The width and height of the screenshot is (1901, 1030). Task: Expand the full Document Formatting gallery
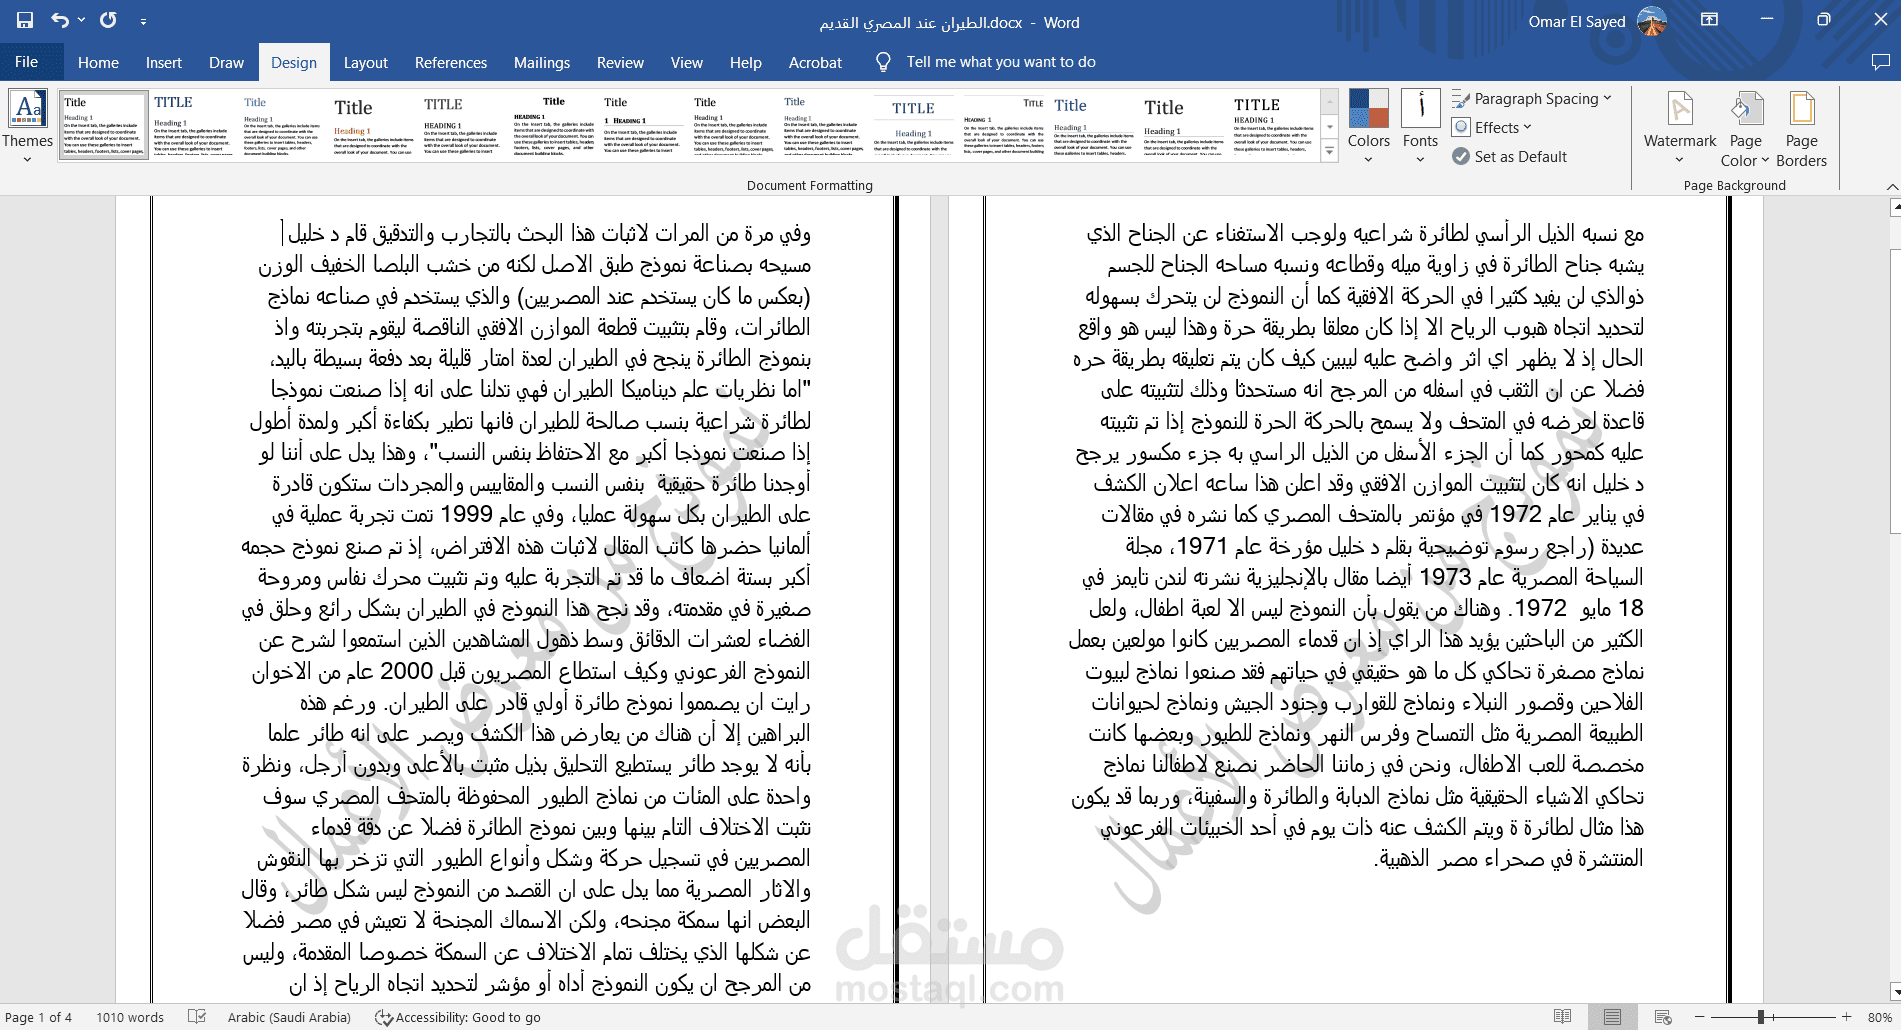pos(1329,152)
